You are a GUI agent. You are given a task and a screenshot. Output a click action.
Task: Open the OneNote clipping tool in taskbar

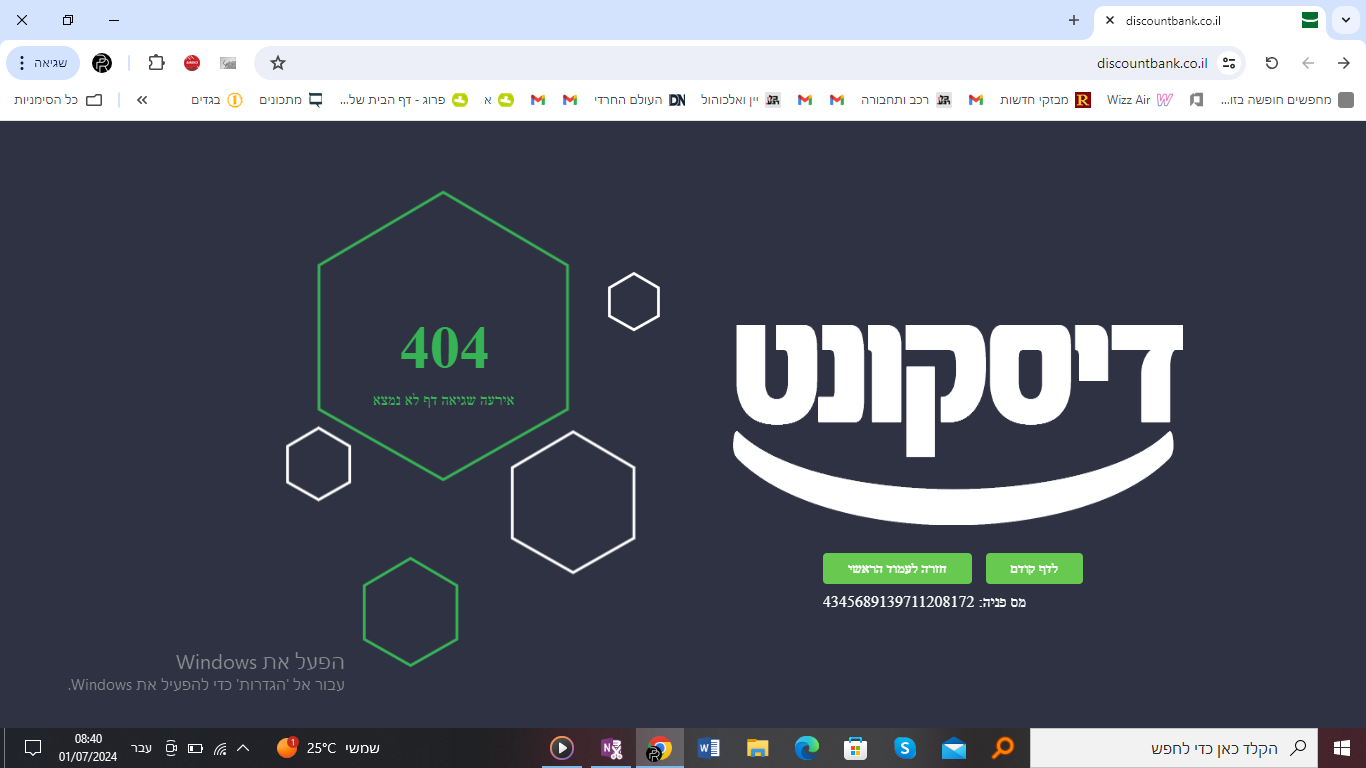[611, 748]
